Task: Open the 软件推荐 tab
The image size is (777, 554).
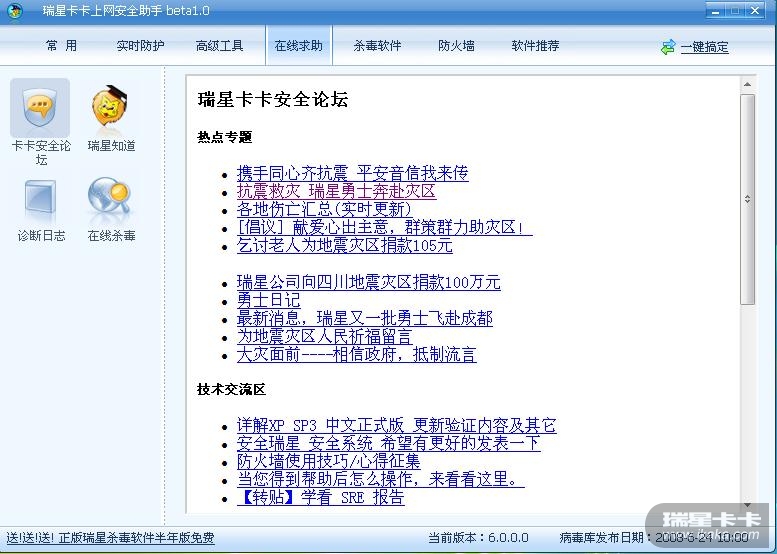Action: point(535,46)
